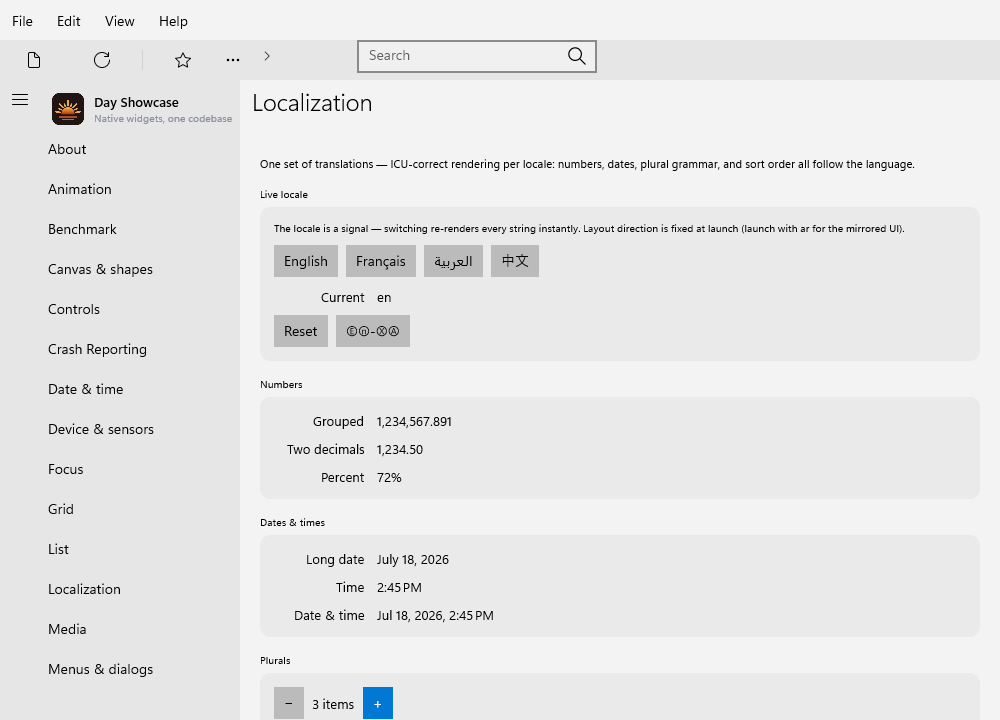
Task: Go to the About page
Action: click(x=67, y=149)
